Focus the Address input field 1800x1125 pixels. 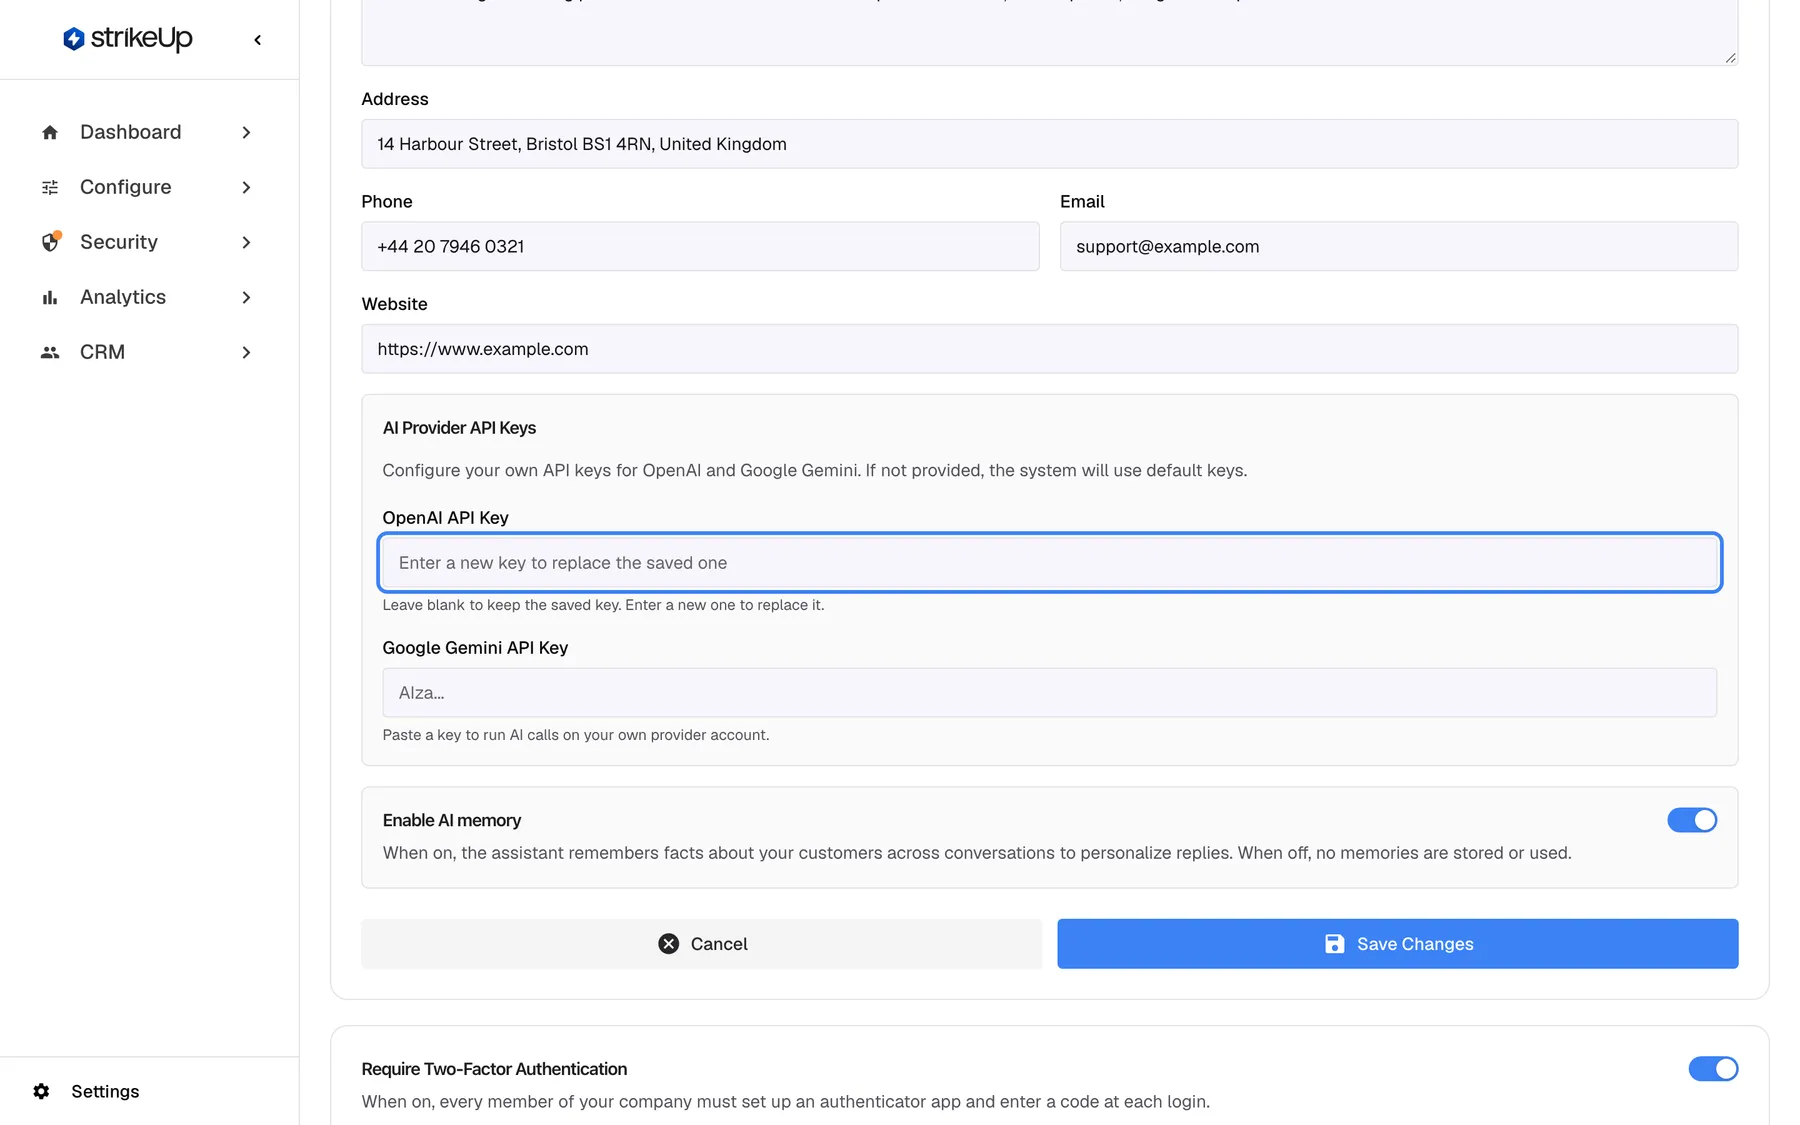point(1049,144)
